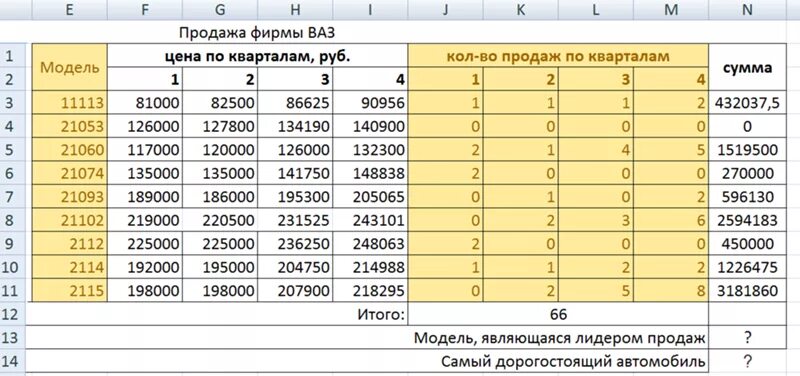Click price cell 140900
This screenshot has width=800, height=376.
coord(370,127)
